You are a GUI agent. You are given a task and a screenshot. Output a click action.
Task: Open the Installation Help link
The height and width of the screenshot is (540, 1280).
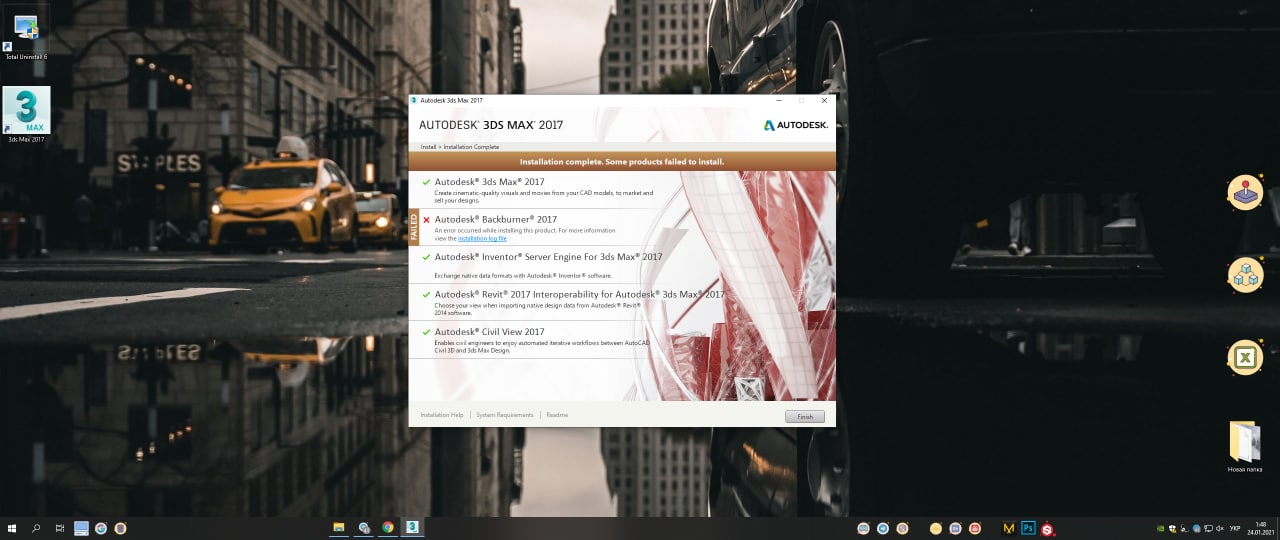tap(442, 415)
